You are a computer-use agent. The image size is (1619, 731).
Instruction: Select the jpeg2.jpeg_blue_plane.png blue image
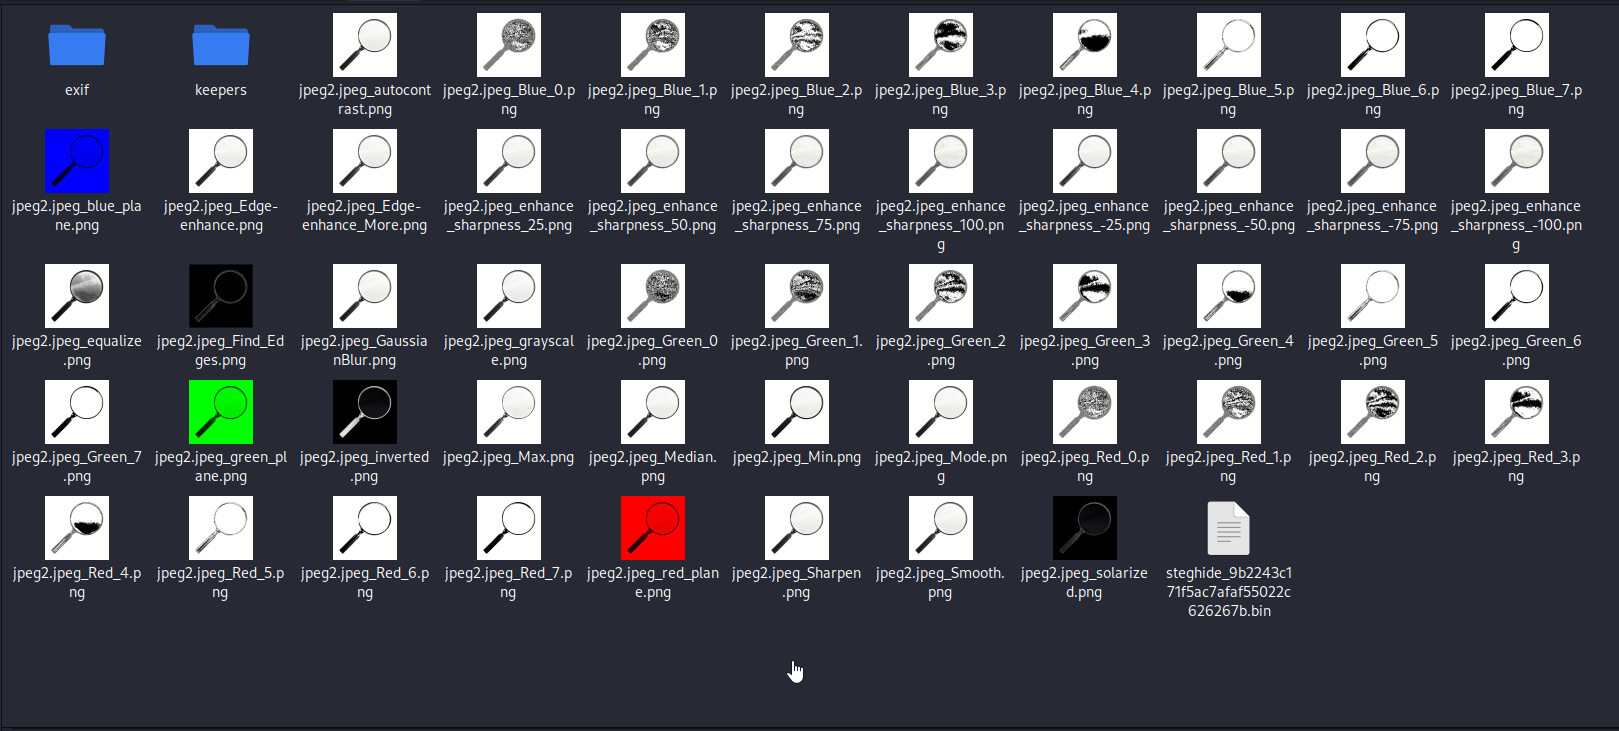coord(77,161)
